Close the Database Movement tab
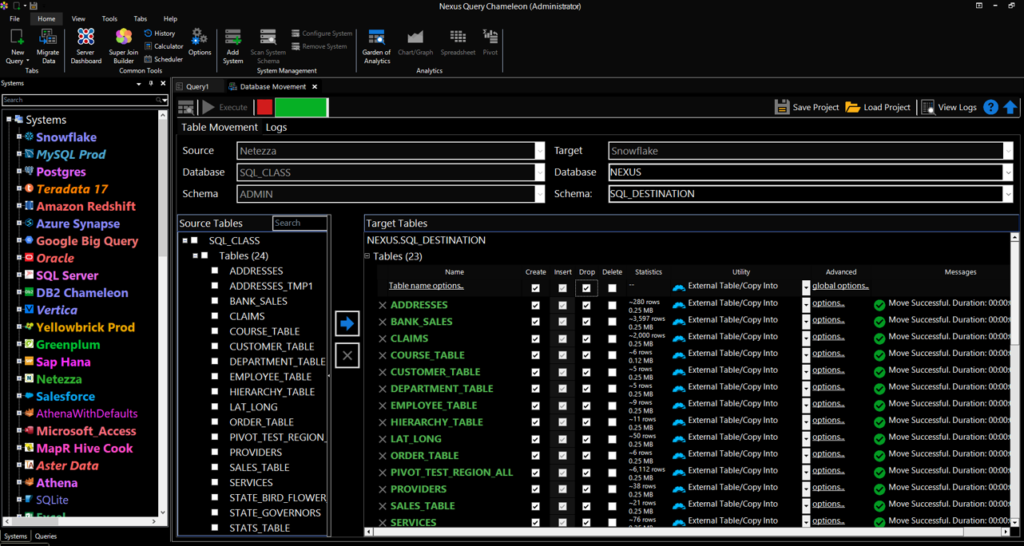 pyautogui.click(x=314, y=86)
